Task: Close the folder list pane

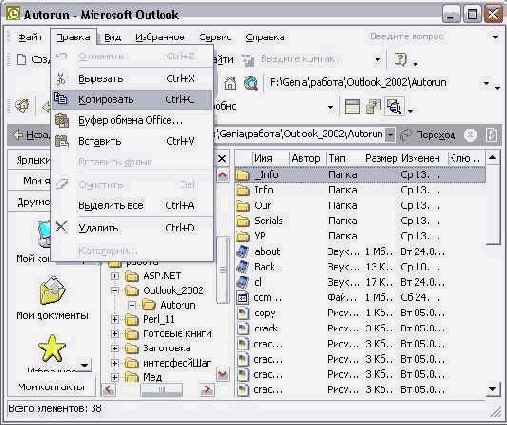Action: pyautogui.click(x=222, y=159)
